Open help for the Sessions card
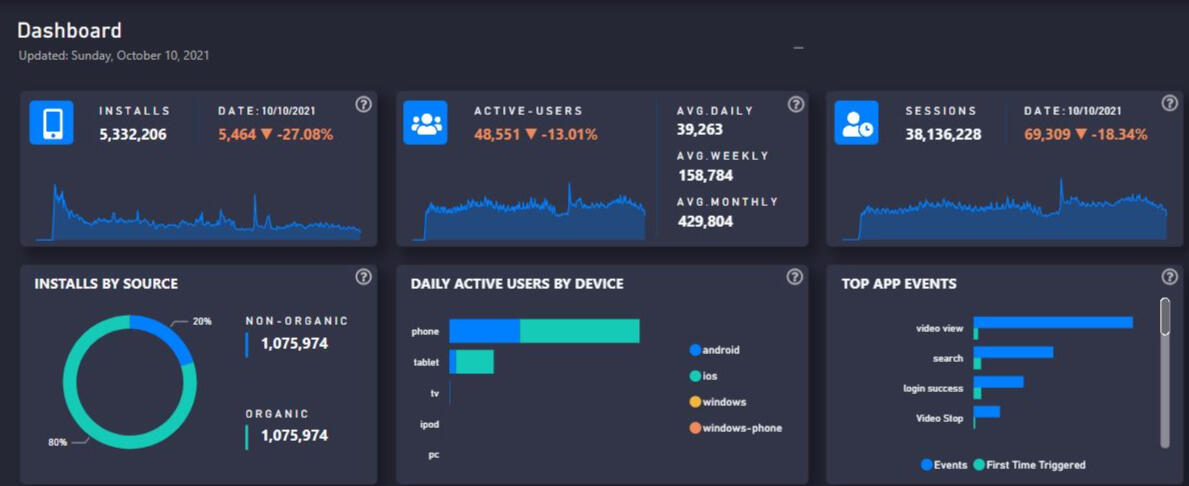1189x486 pixels. click(1169, 104)
